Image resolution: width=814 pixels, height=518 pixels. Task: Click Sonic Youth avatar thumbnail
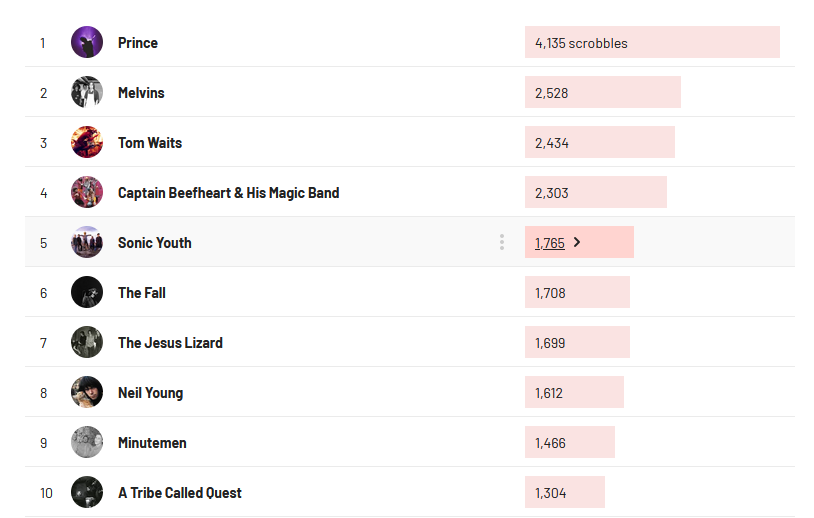point(87,242)
